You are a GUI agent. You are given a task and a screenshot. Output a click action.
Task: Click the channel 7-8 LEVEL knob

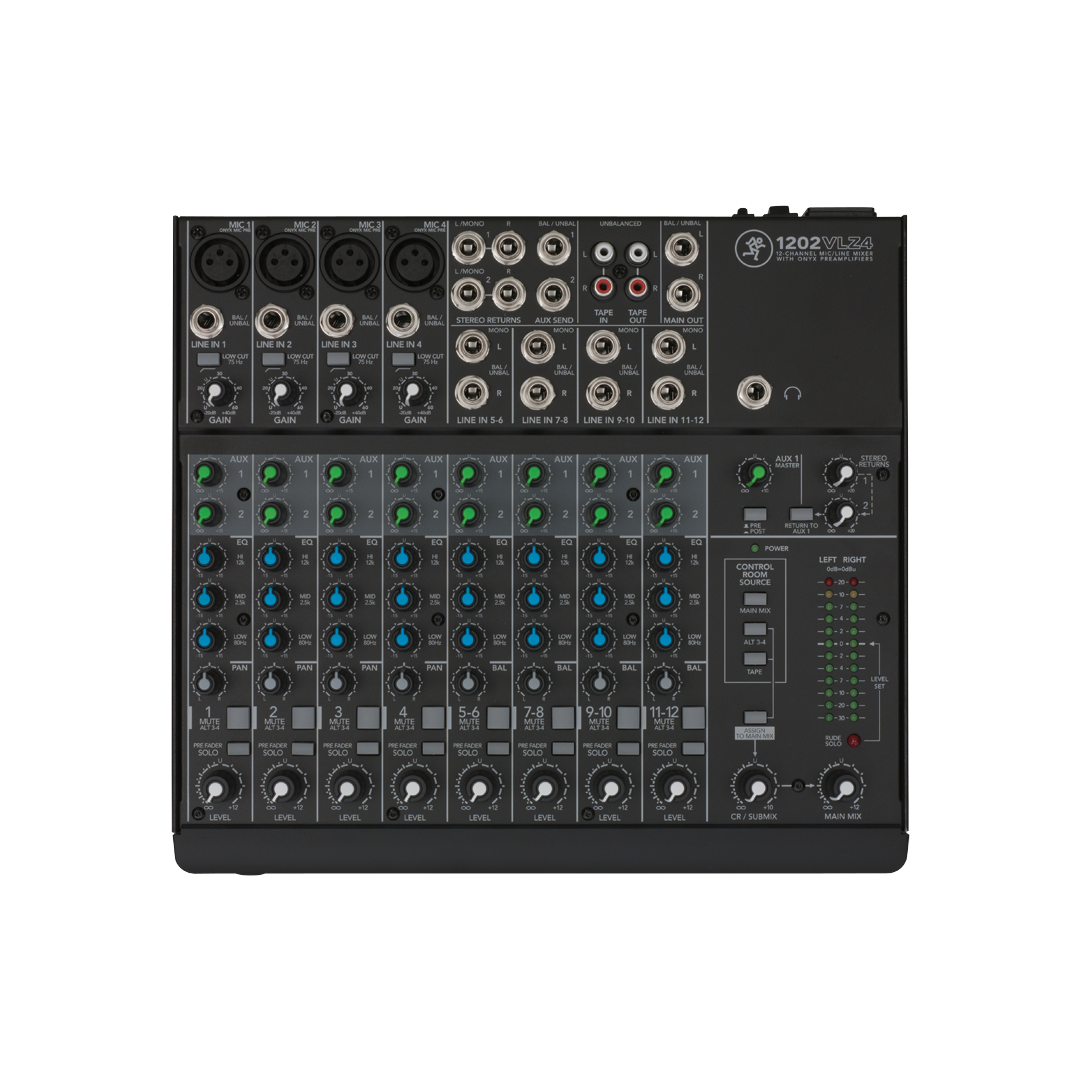point(541,788)
